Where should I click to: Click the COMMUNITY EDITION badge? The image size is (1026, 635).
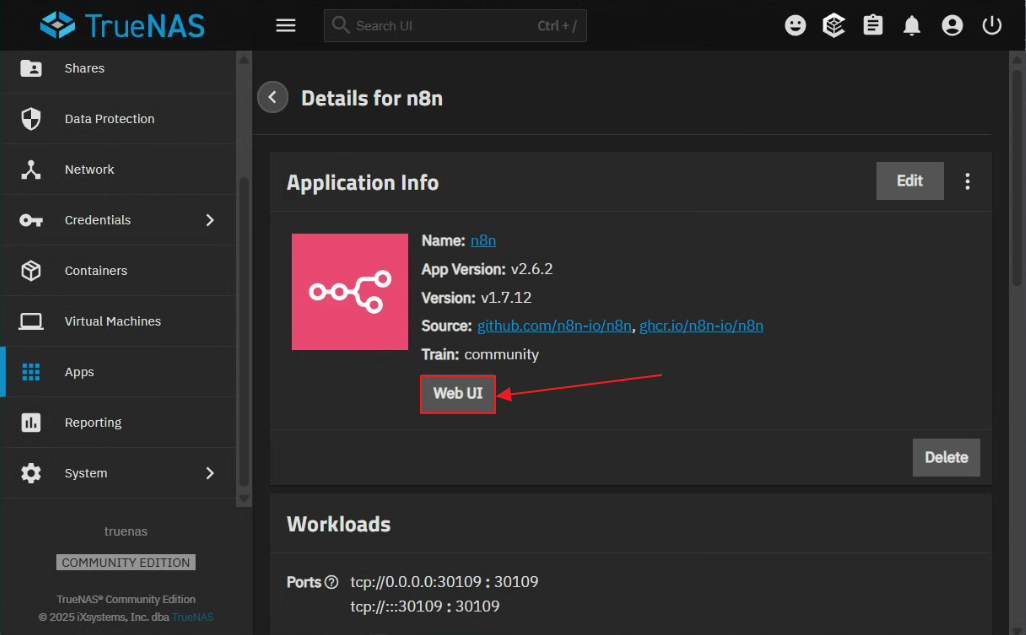tap(126, 562)
